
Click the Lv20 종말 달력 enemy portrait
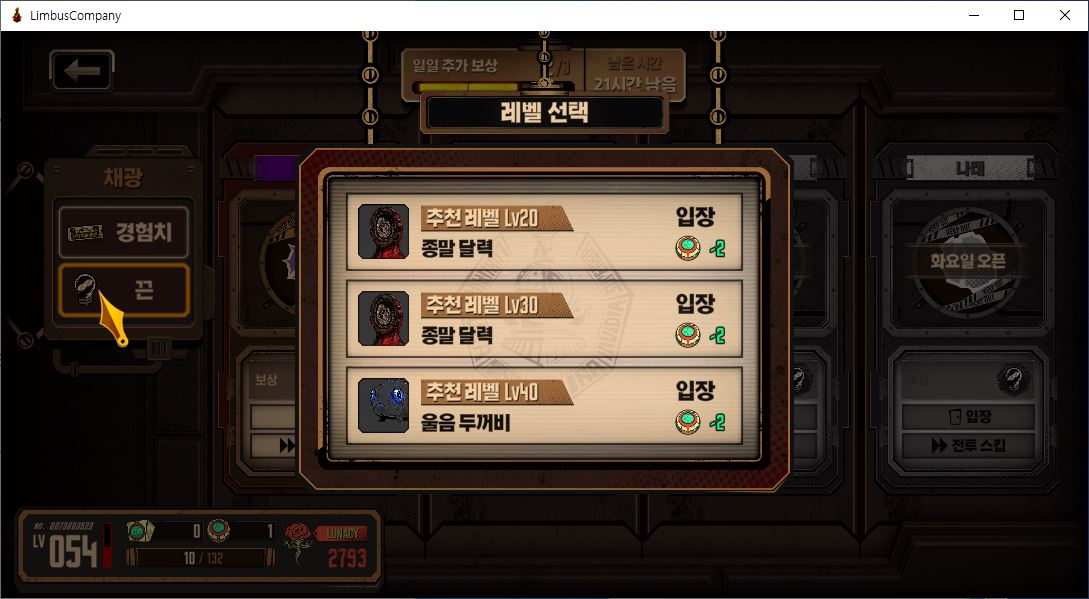pyautogui.click(x=383, y=231)
